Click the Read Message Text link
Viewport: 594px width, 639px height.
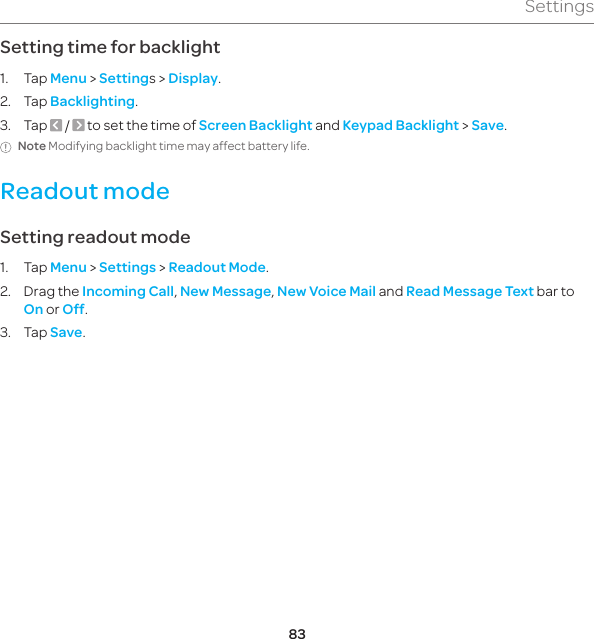click(470, 291)
